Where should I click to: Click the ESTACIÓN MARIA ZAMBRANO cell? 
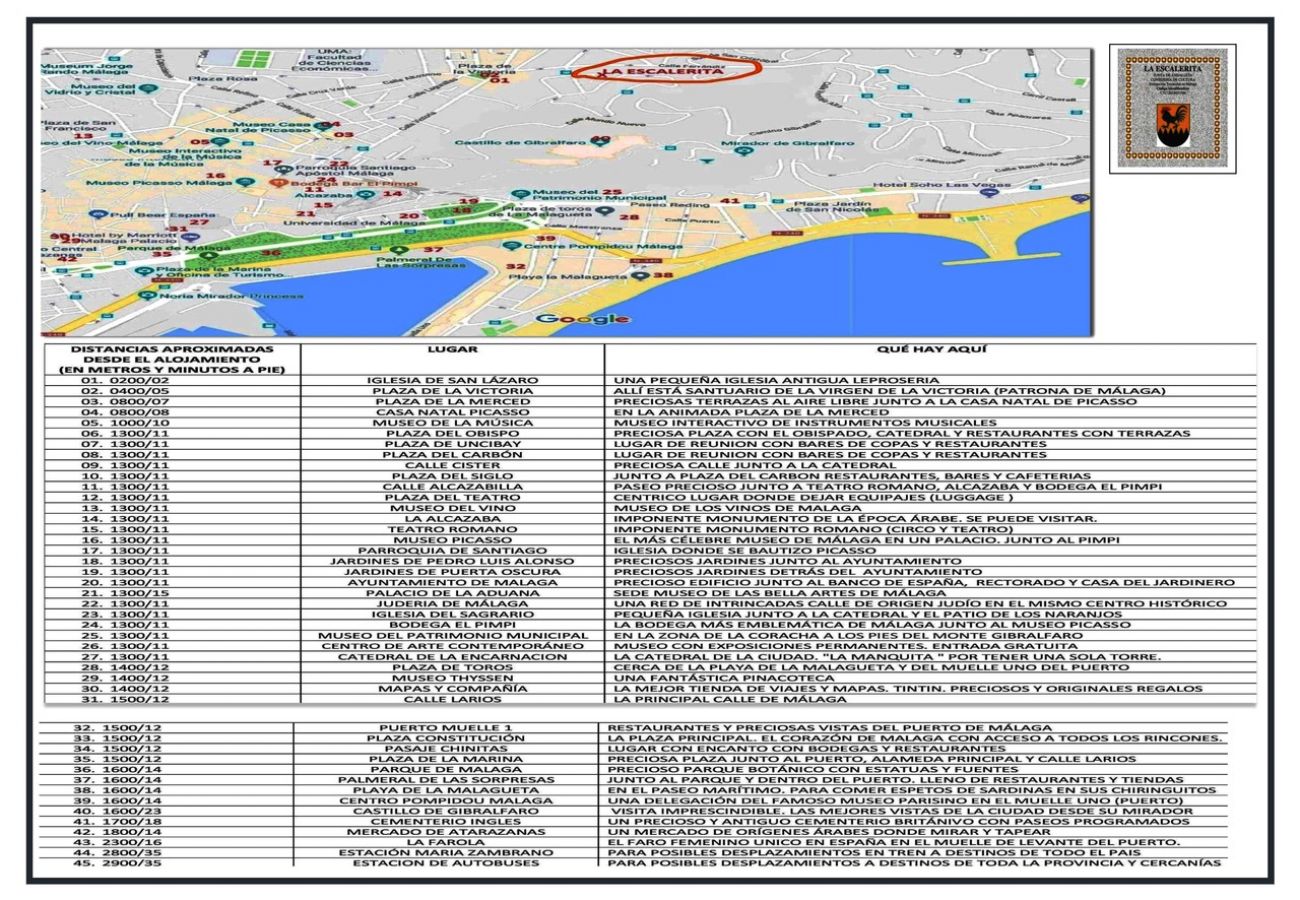(x=446, y=852)
